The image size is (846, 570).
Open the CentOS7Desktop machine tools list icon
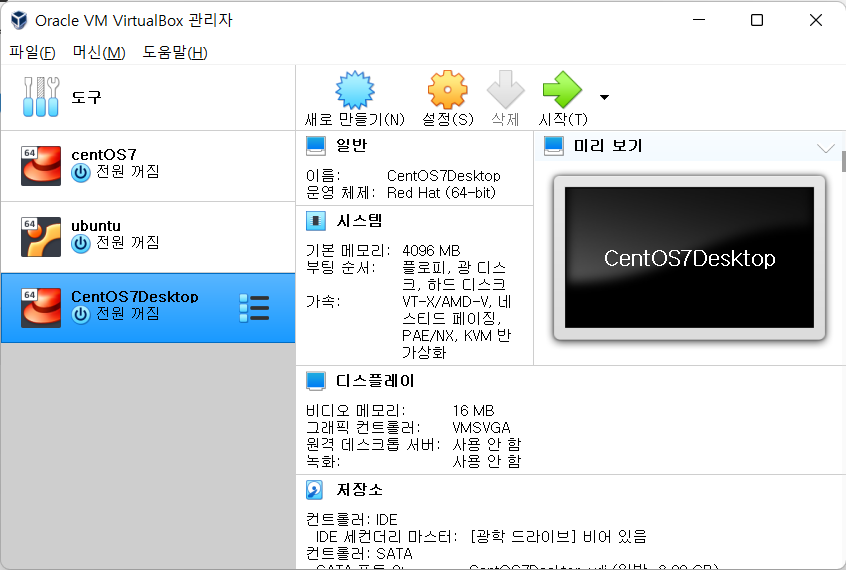[254, 308]
